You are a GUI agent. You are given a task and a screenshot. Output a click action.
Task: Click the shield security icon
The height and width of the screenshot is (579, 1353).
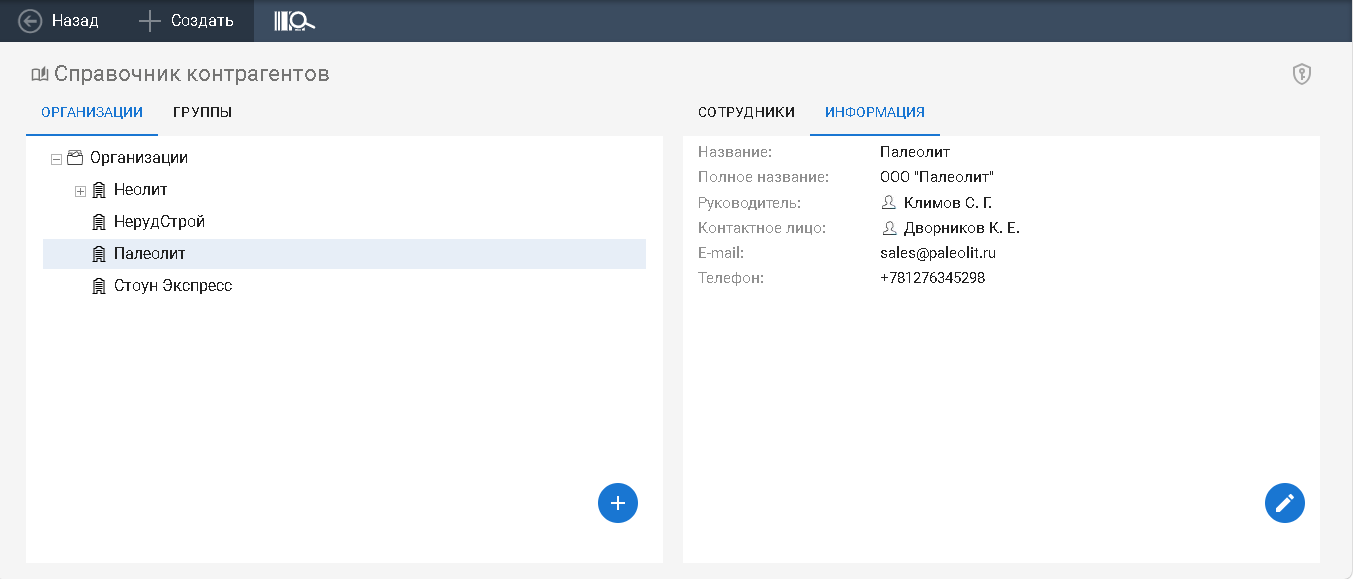(x=1301, y=74)
